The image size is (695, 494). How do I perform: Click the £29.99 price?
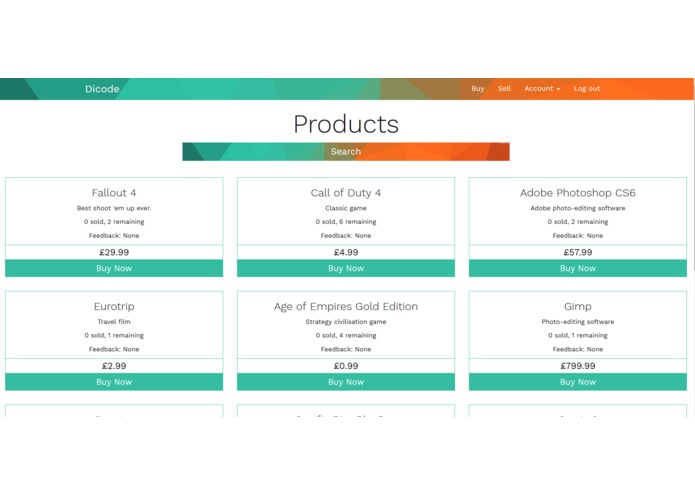coord(114,253)
